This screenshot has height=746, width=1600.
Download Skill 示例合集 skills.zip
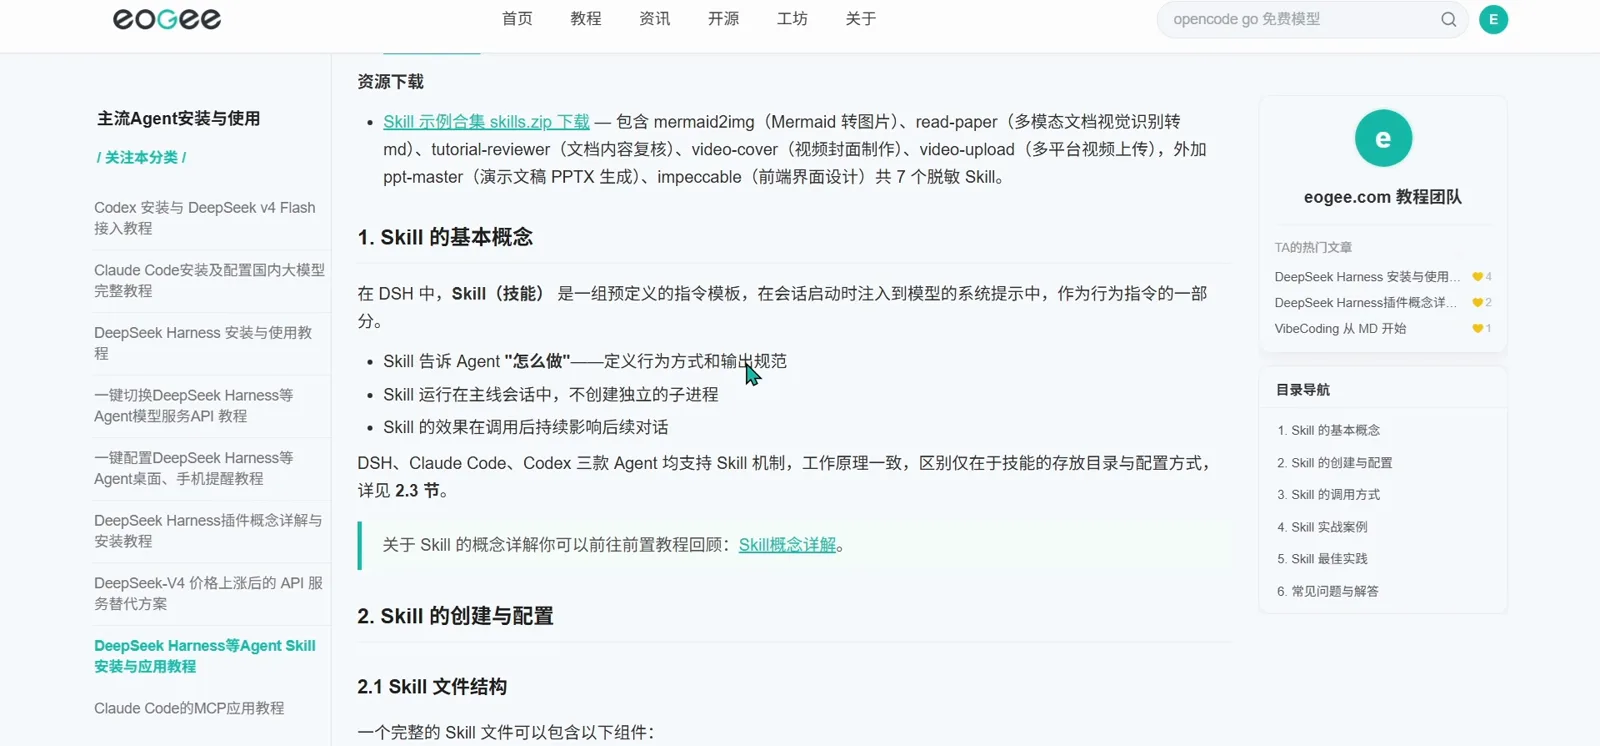tap(486, 122)
